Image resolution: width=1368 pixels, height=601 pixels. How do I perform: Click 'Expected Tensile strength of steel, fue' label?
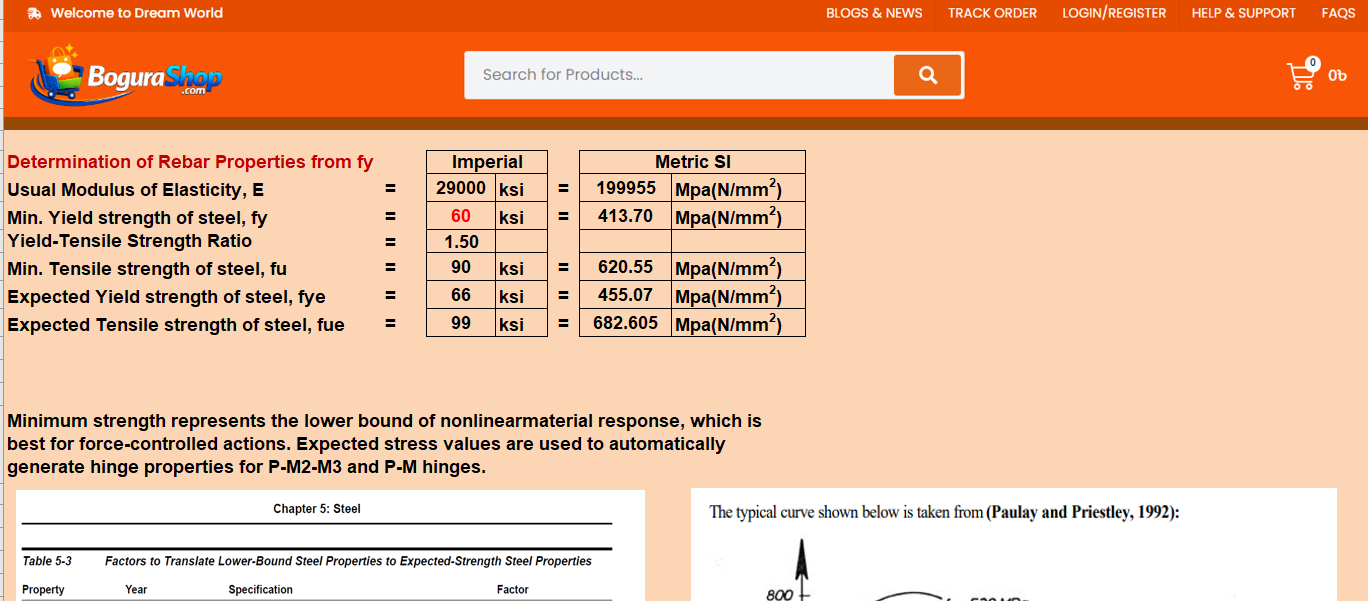176,325
